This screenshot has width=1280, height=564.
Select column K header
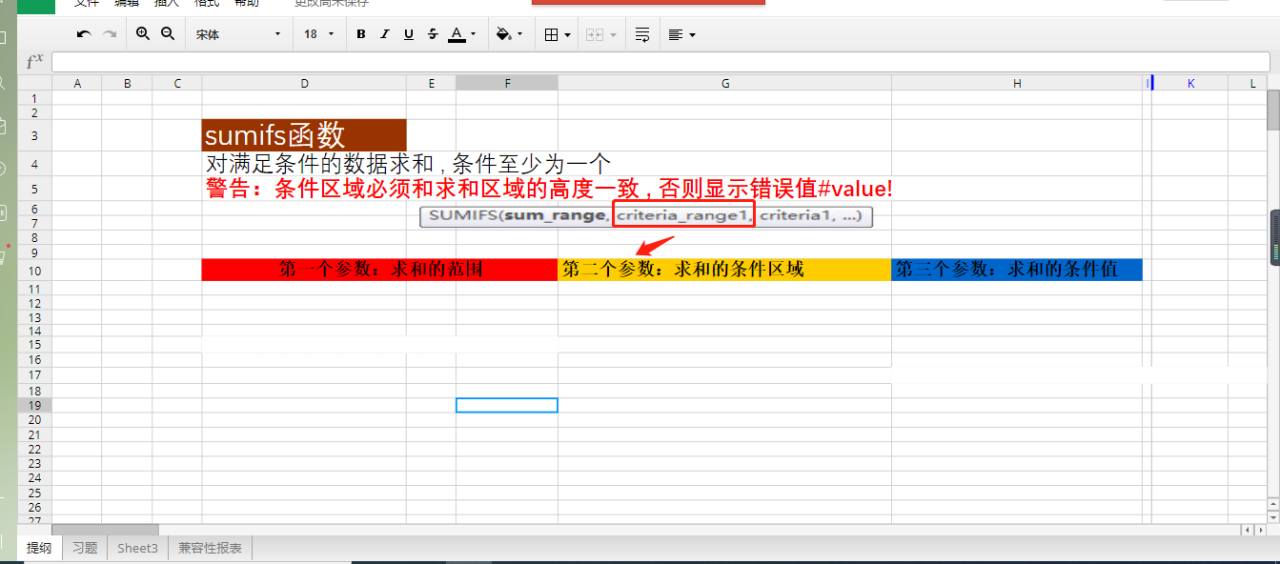point(1191,83)
